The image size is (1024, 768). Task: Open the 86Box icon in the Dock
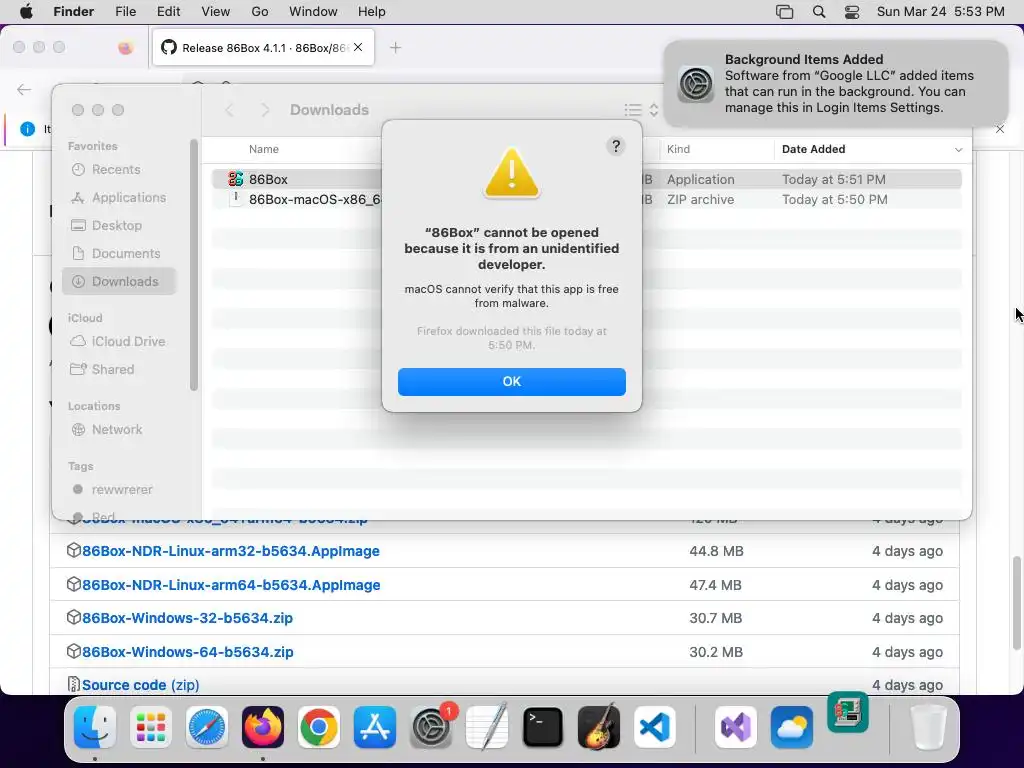tap(848, 712)
